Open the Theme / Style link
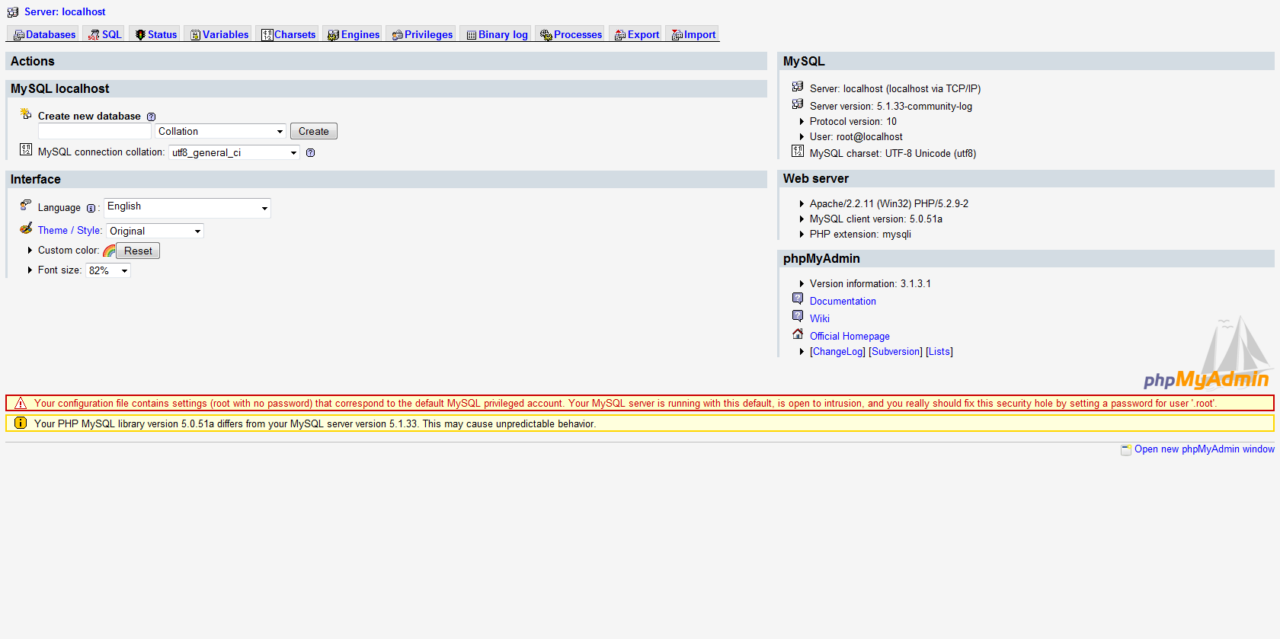Screen dimensions: 1280x639 [x=70, y=231]
